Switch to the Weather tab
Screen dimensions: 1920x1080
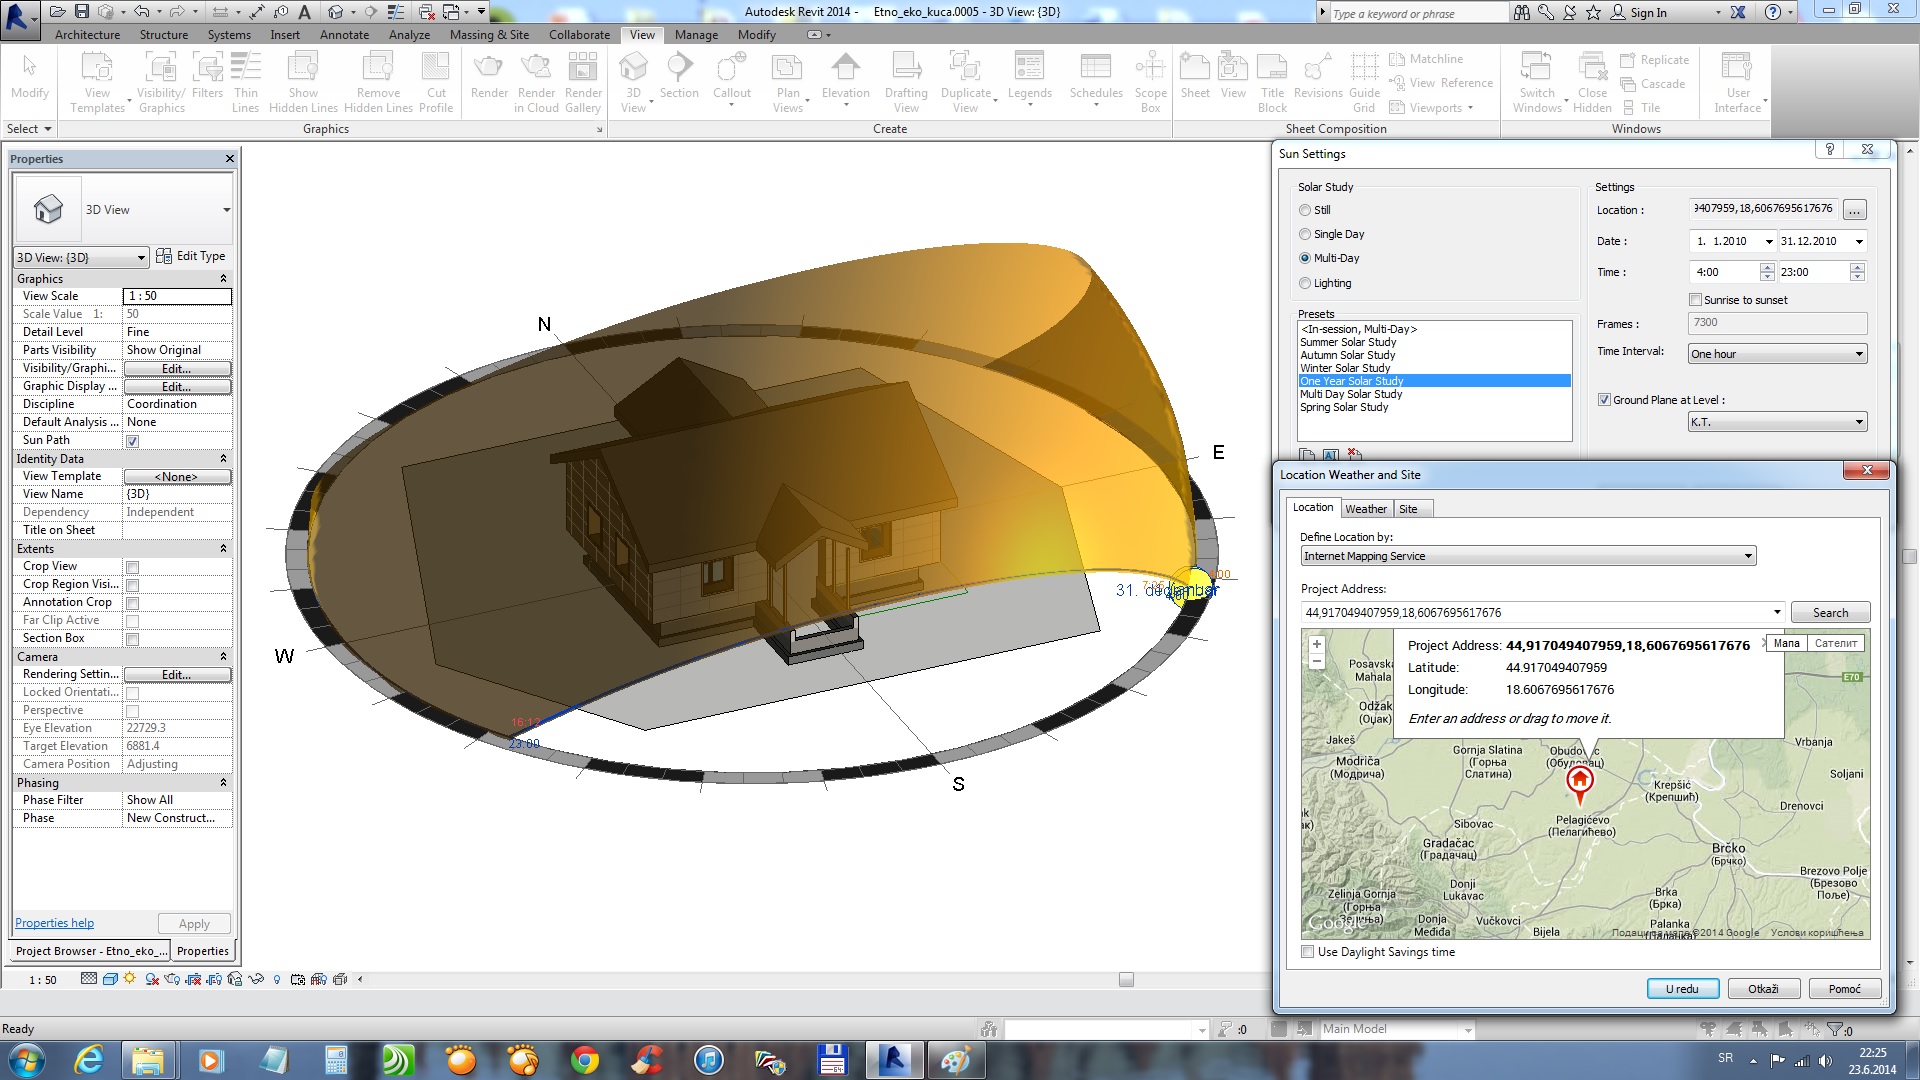(x=1365, y=509)
